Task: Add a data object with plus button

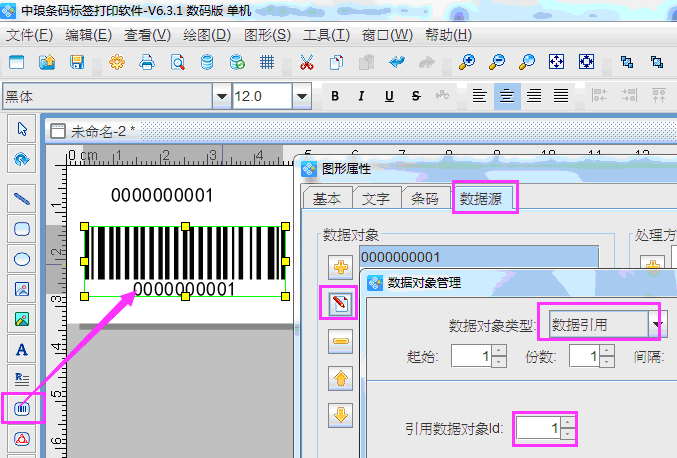Action: 340,268
